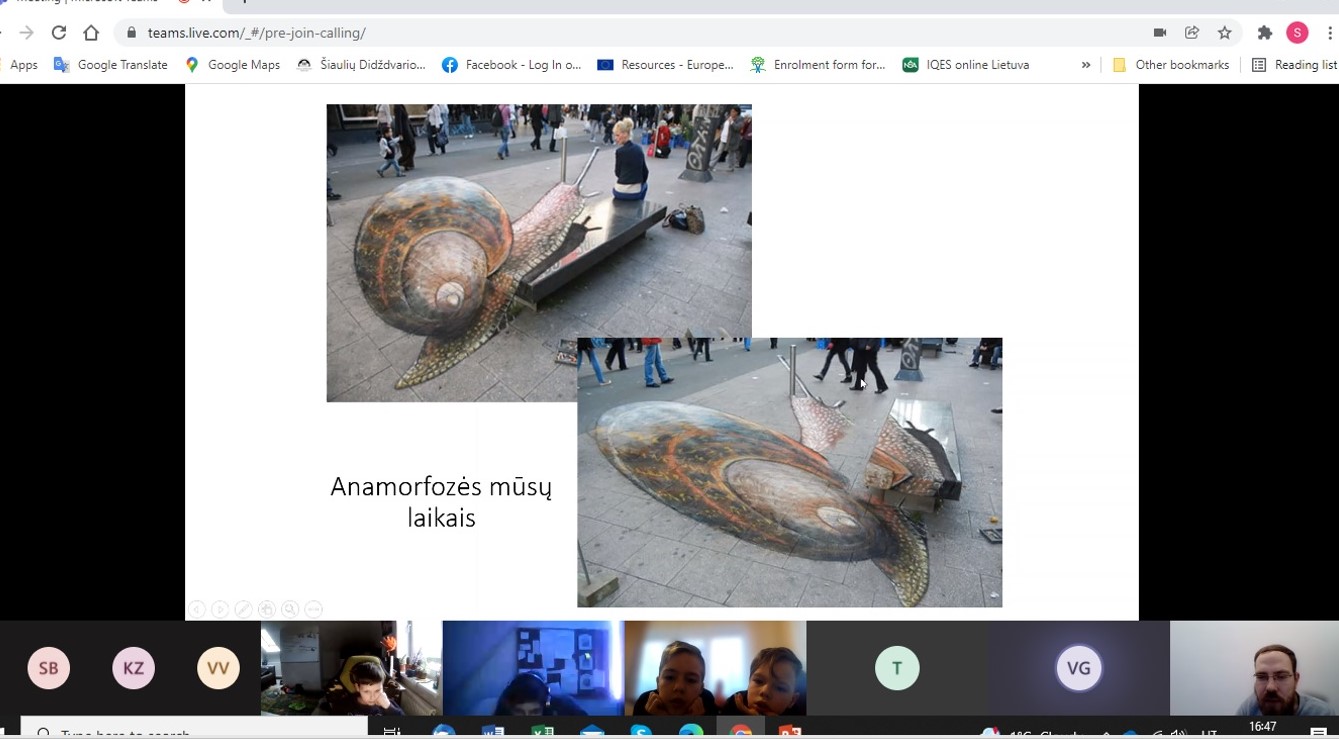Select participant SB avatar
1339x739 pixels.
point(49,668)
